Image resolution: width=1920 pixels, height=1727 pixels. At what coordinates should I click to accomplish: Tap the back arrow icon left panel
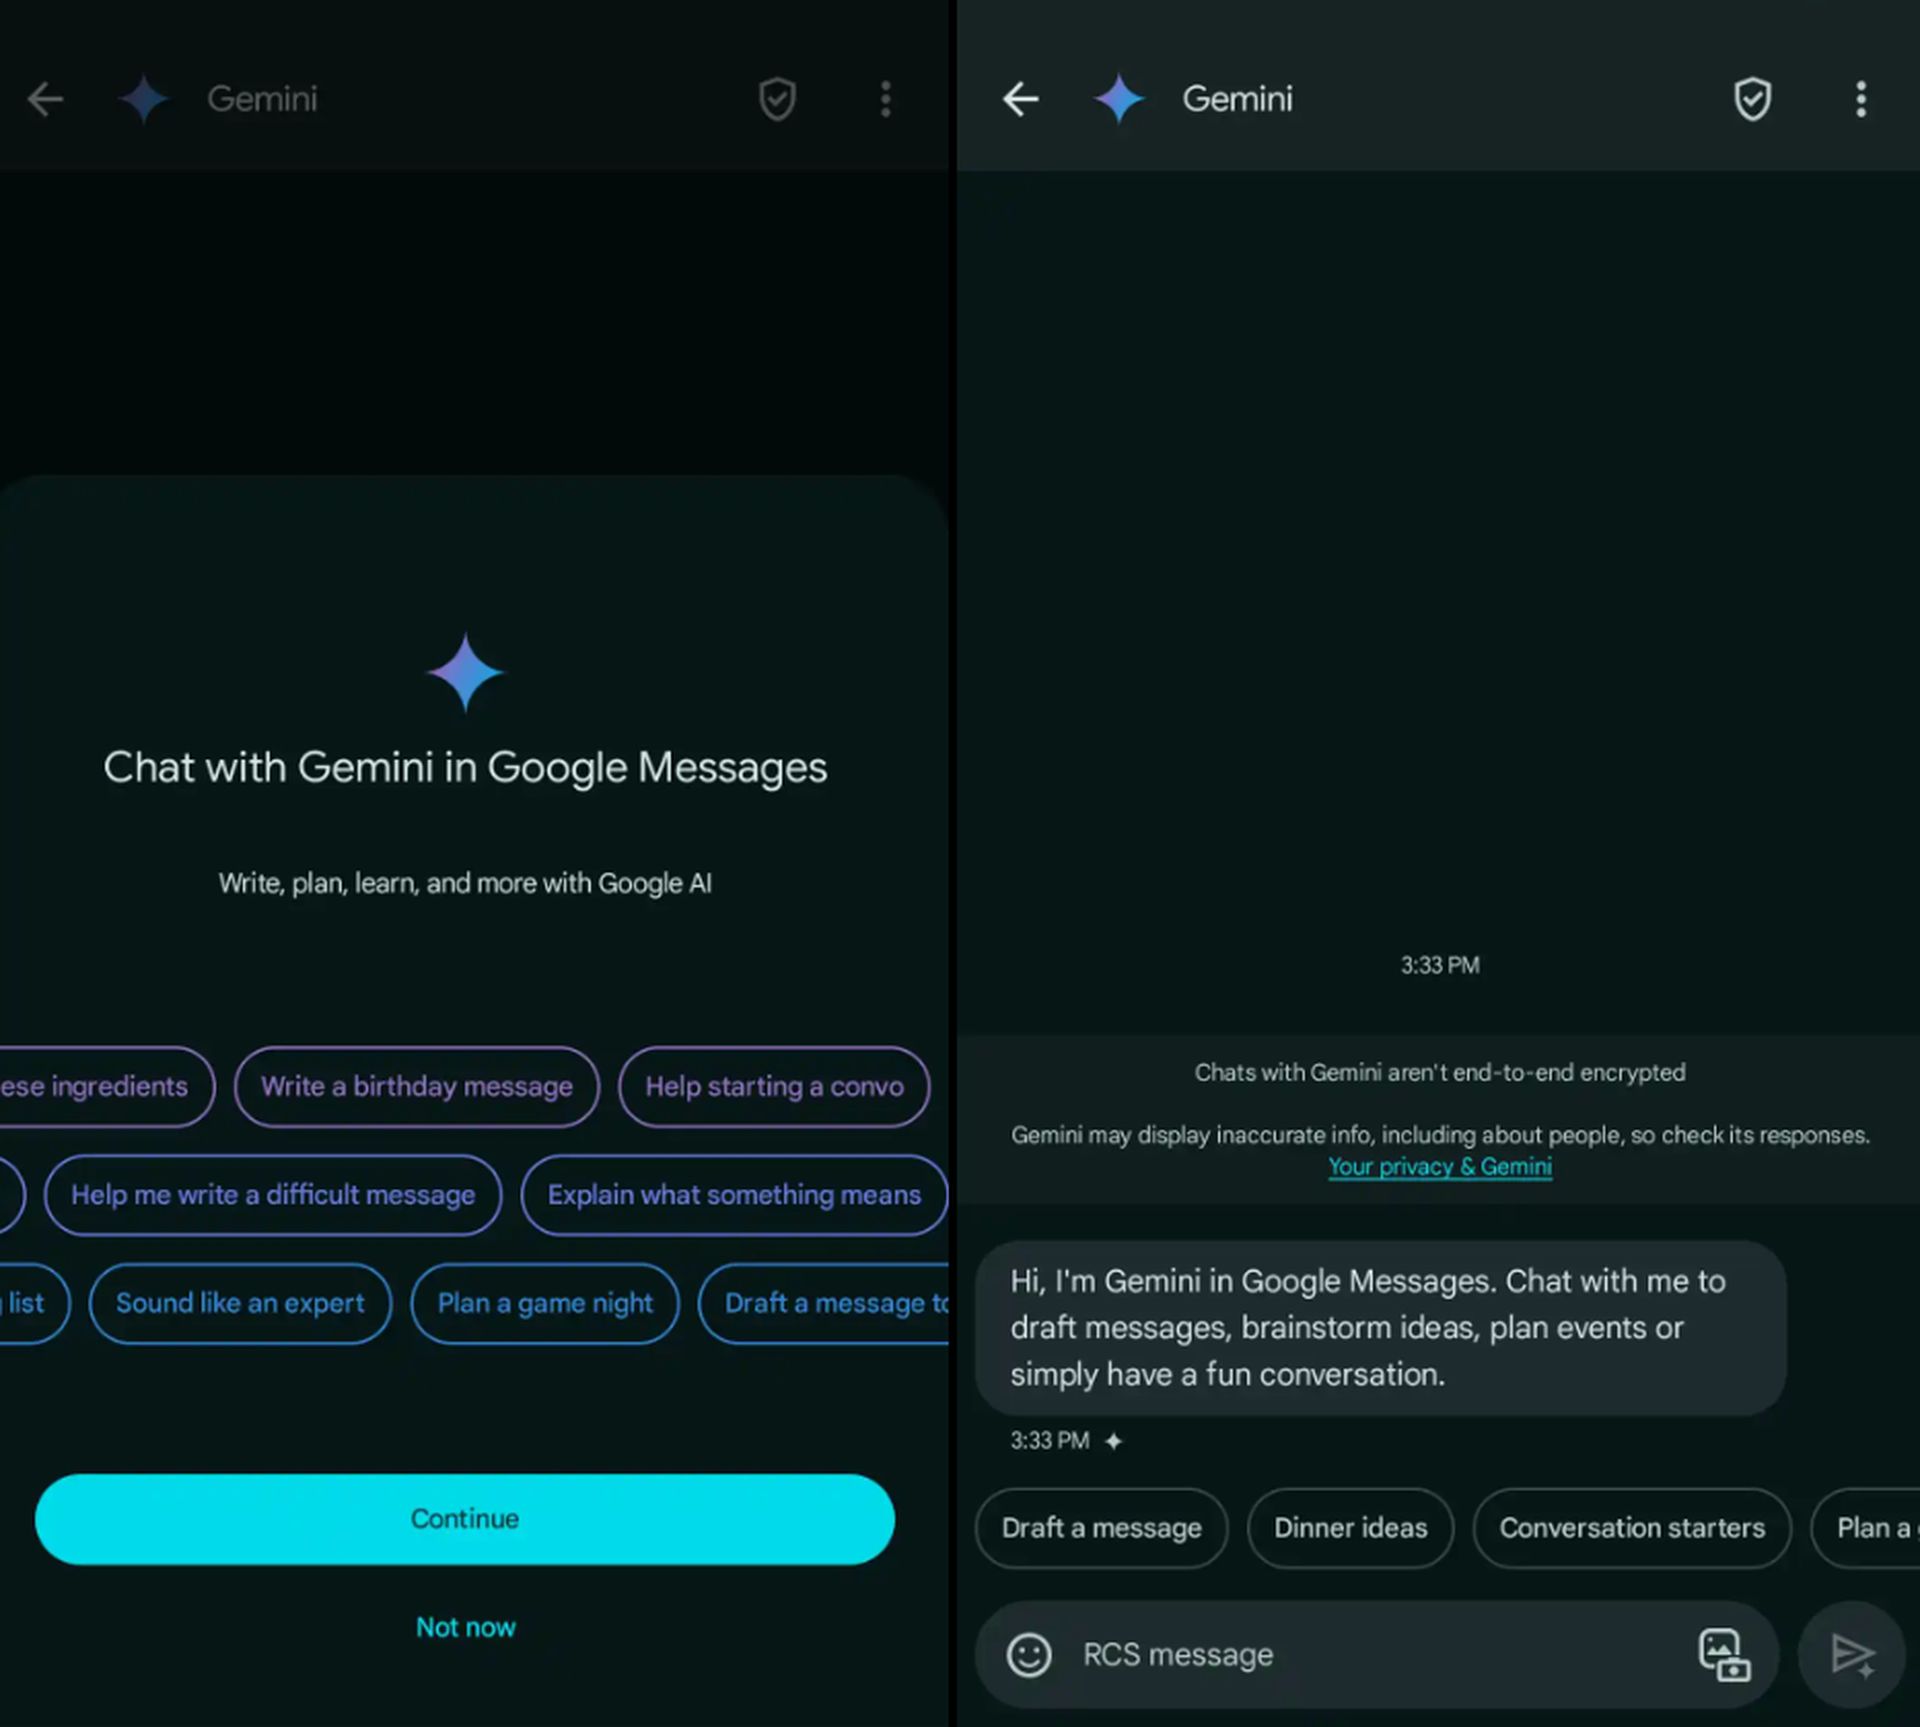point(45,98)
